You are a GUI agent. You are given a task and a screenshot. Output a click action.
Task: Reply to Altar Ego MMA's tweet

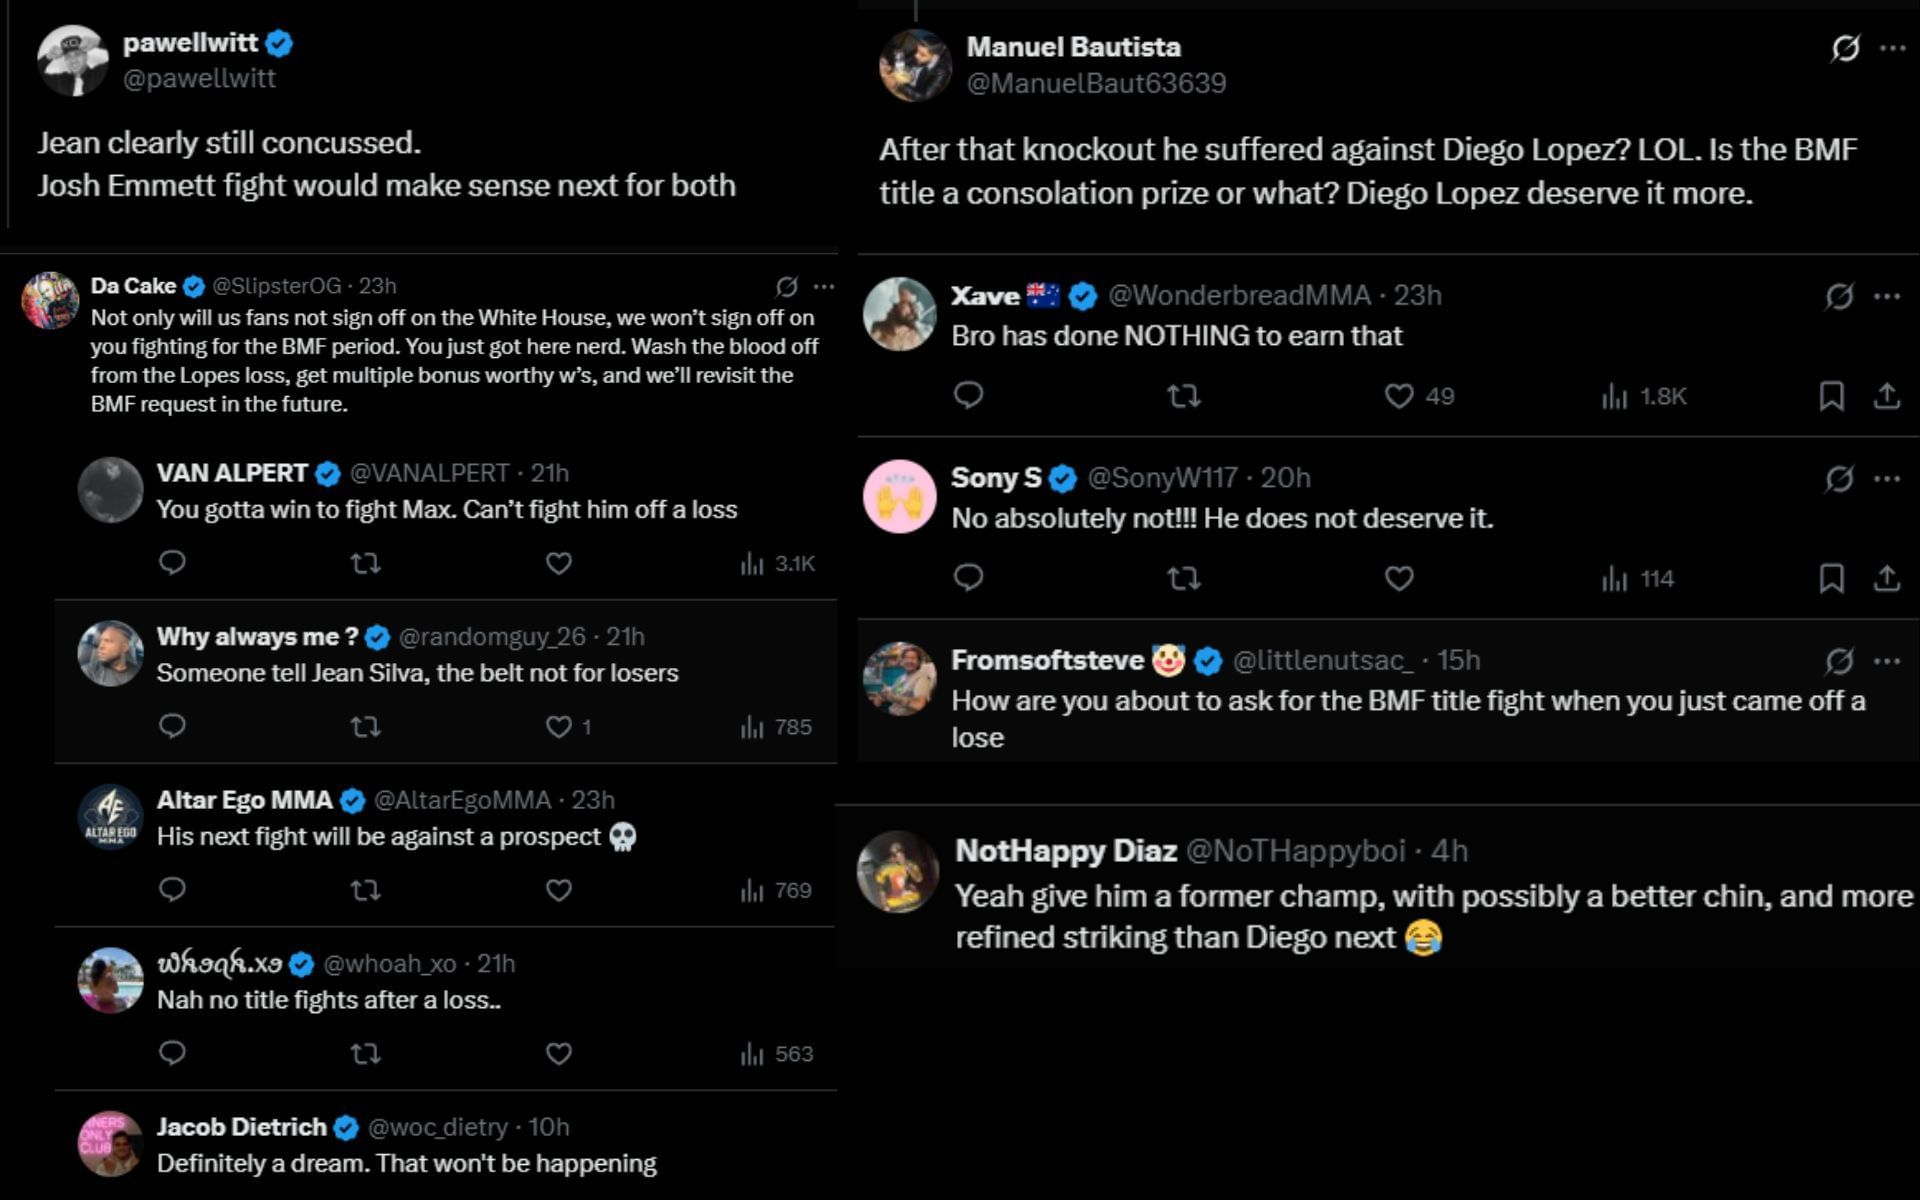point(172,890)
